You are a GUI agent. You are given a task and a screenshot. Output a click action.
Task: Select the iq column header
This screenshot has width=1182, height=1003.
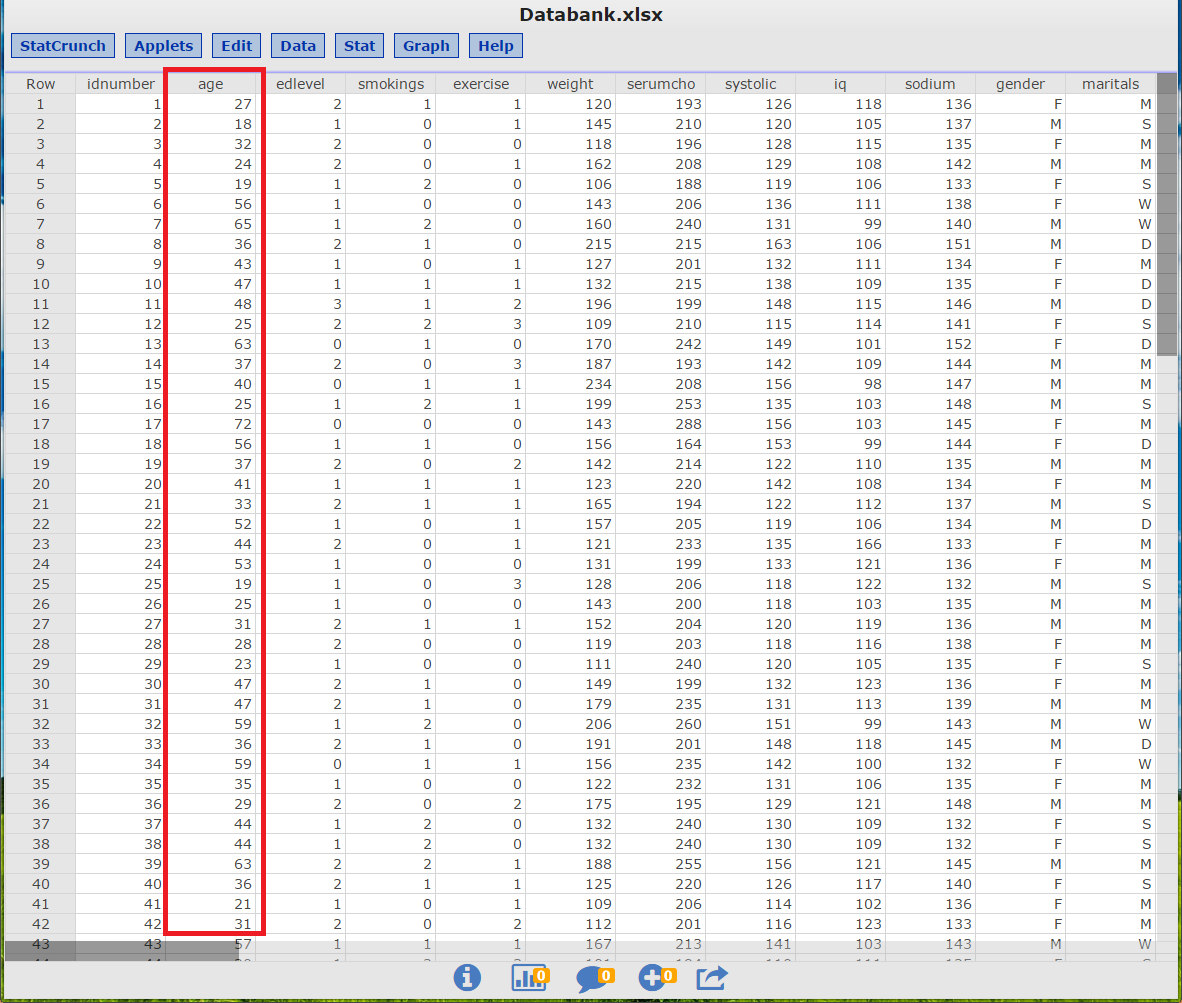coord(840,84)
